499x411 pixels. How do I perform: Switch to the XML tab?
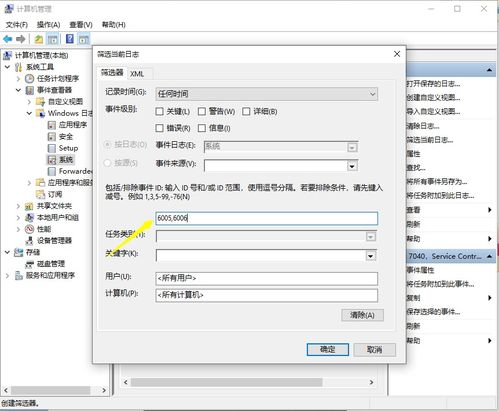(137, 74)
